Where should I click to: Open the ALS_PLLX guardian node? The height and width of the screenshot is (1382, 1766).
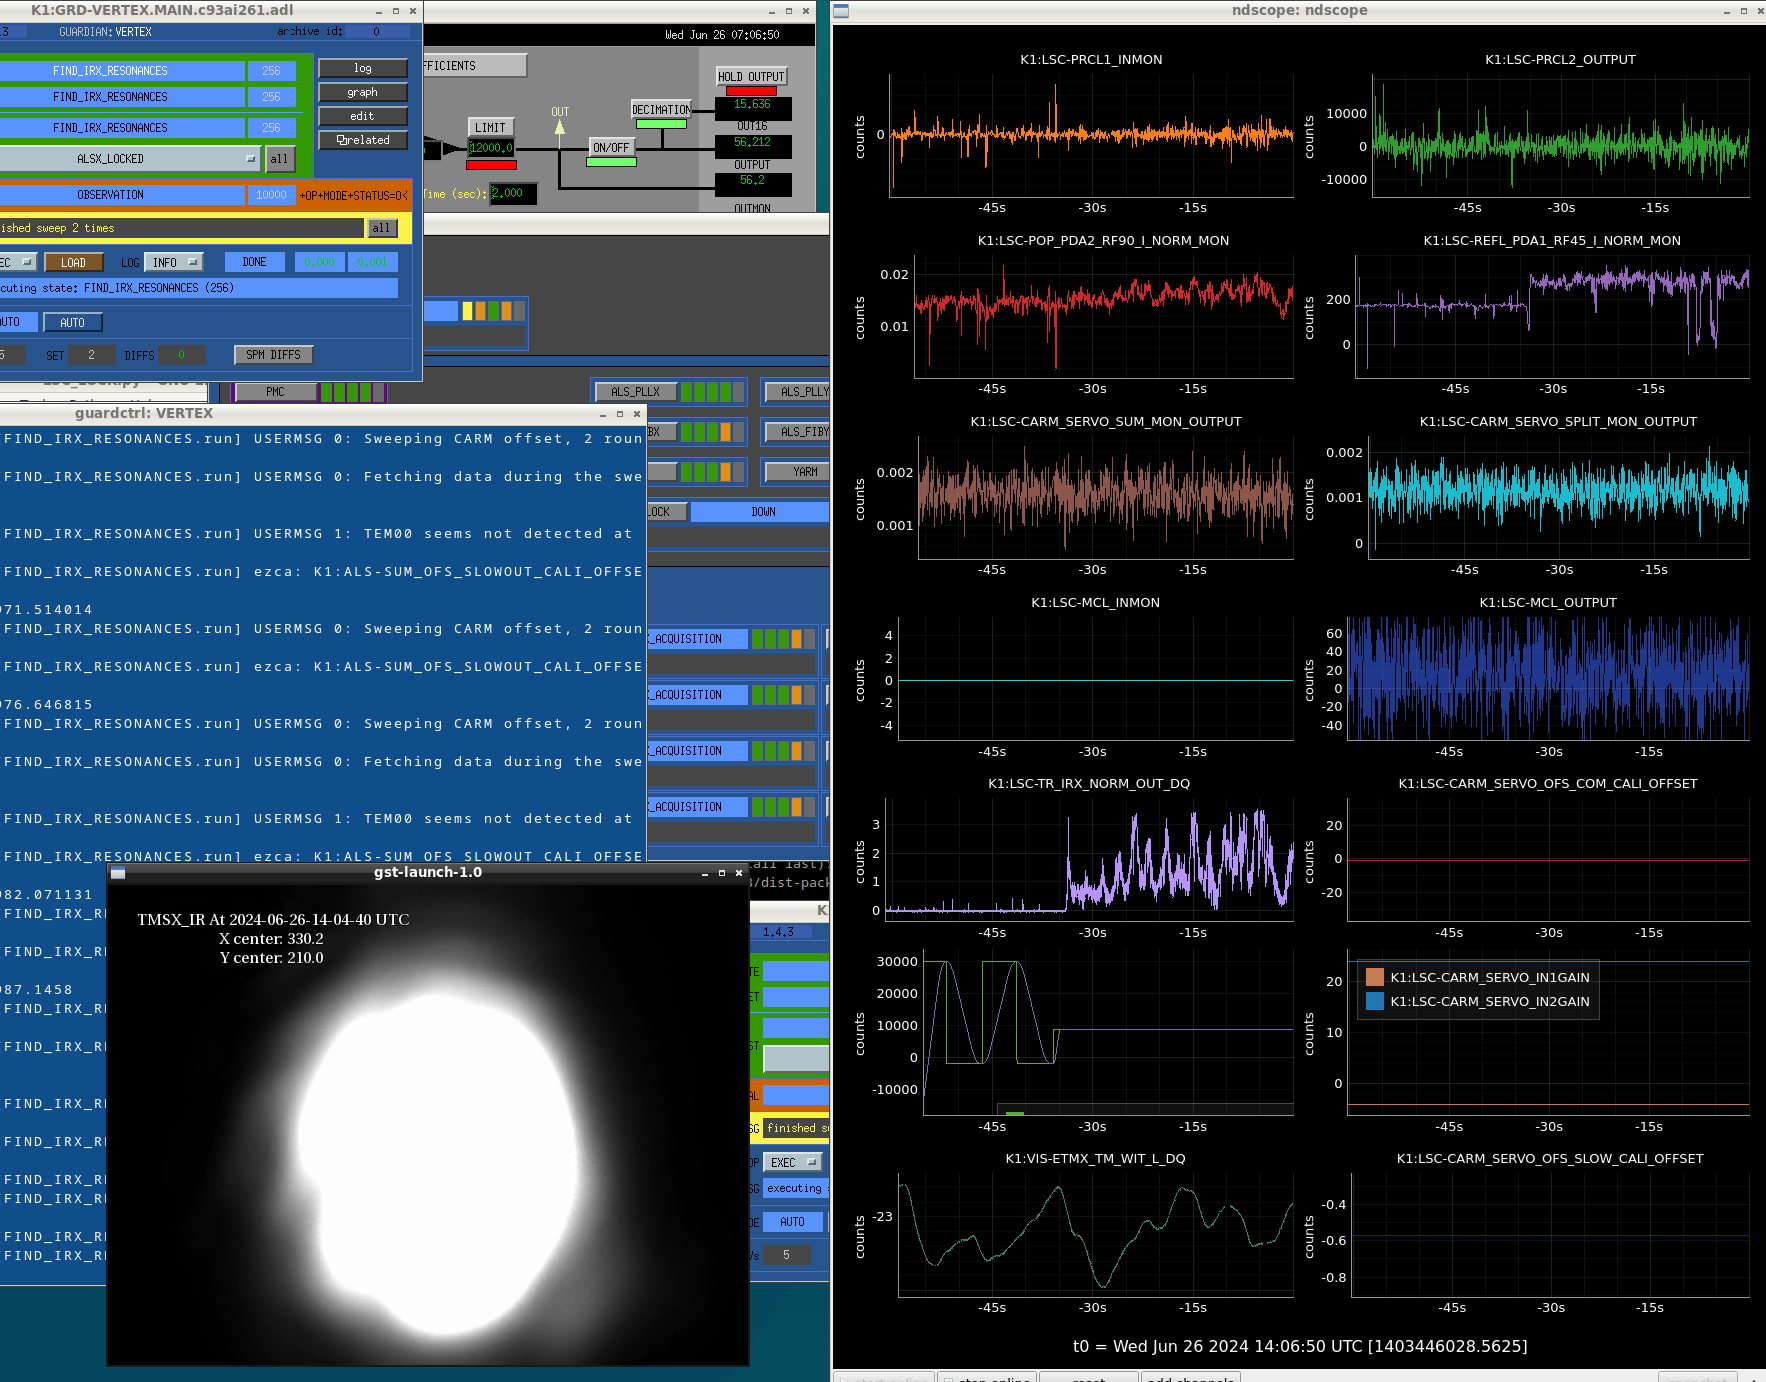click(x=636, y=392)
